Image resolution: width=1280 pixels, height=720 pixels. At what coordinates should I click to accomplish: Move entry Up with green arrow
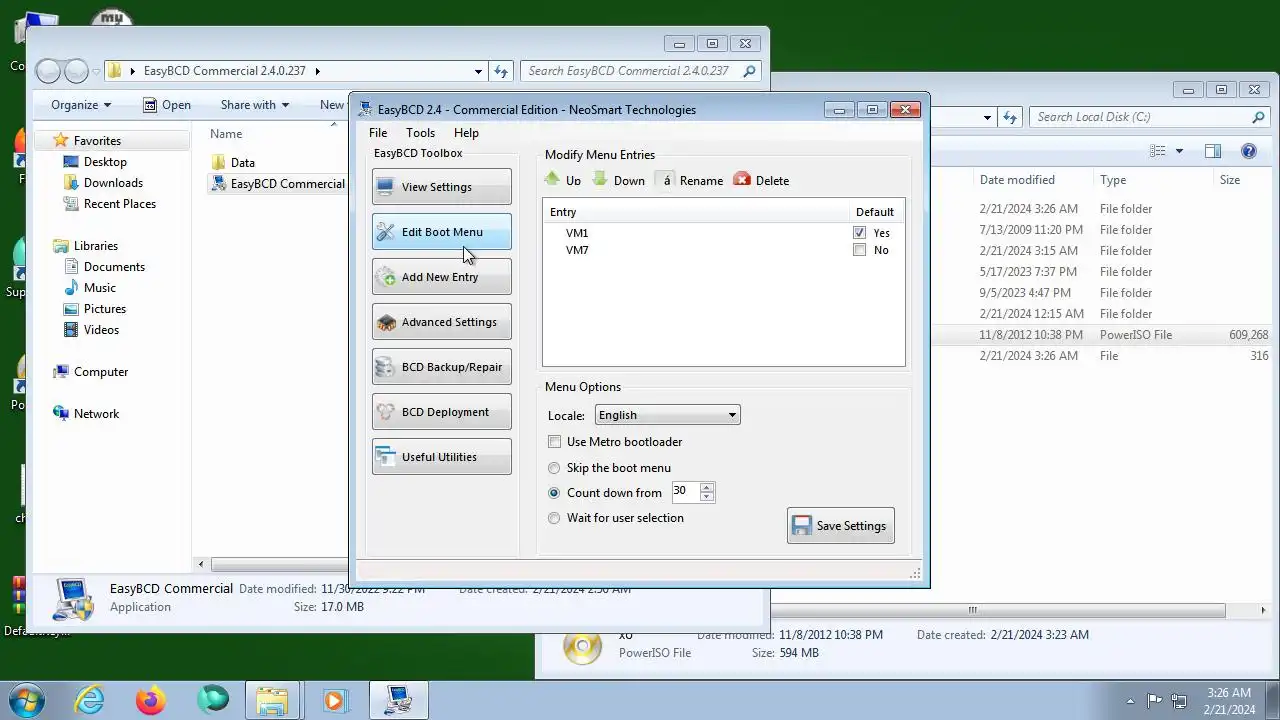tap(562, 180)
